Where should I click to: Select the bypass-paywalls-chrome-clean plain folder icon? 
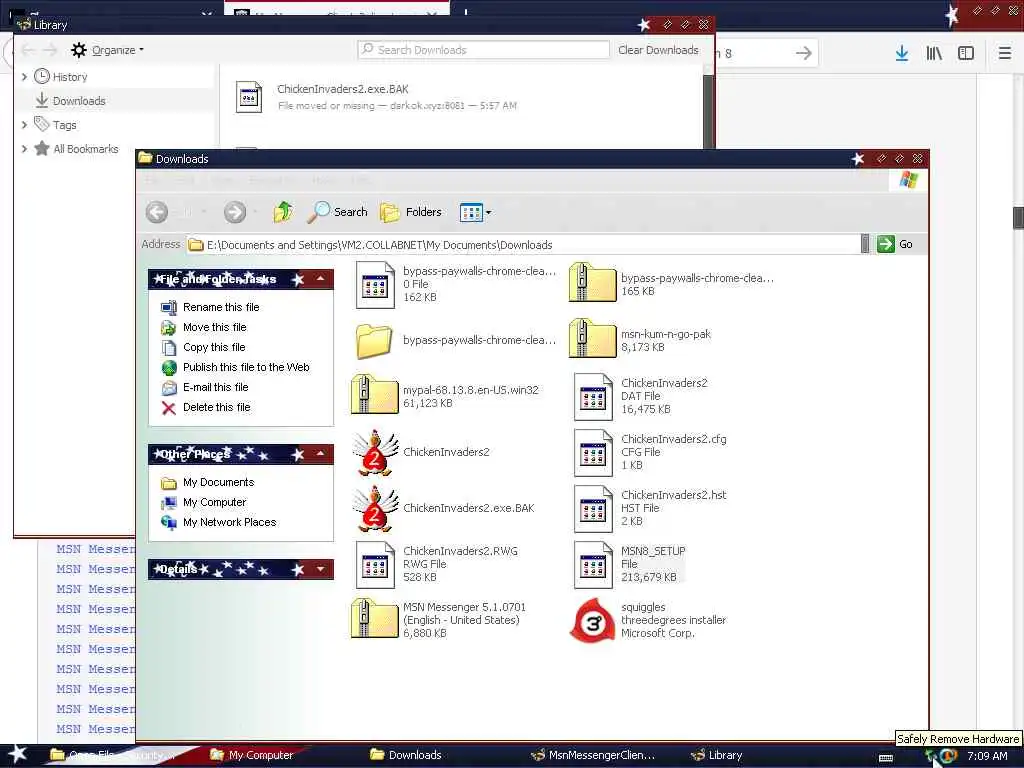click(374, 341)
